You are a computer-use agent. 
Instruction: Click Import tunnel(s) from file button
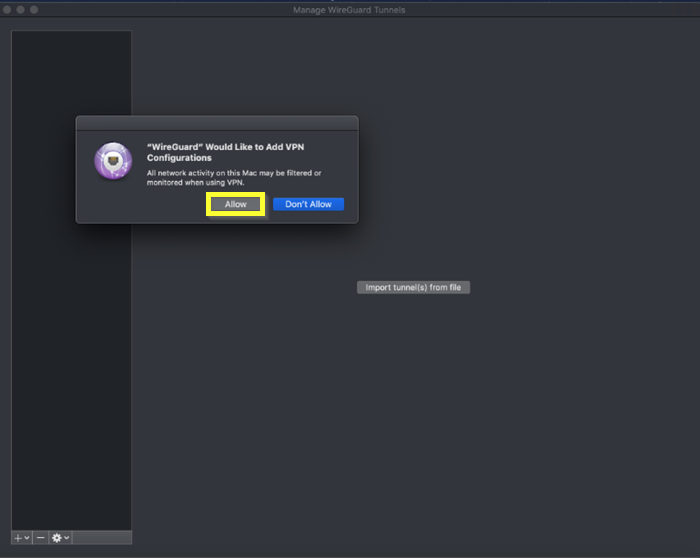[x=413, y=287]
